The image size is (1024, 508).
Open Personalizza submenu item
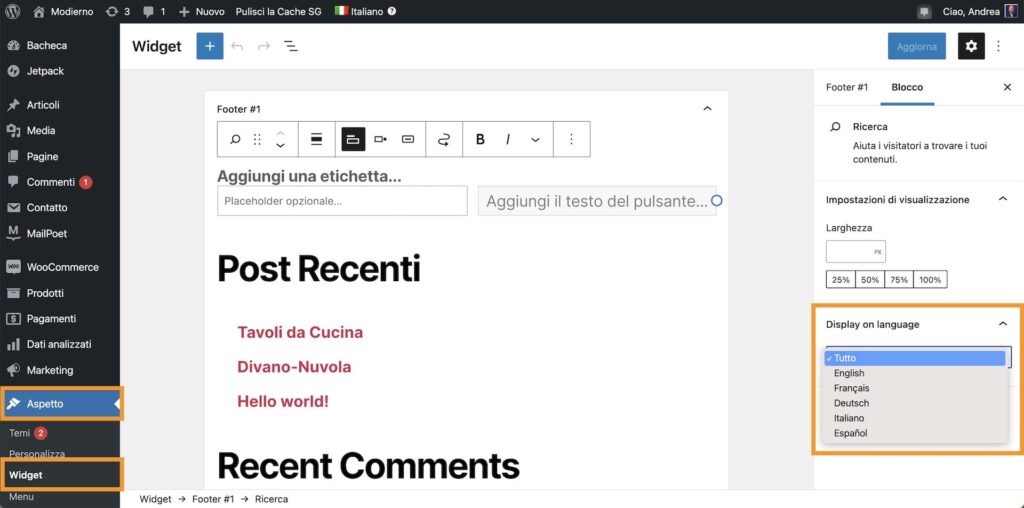coord(37,454)
